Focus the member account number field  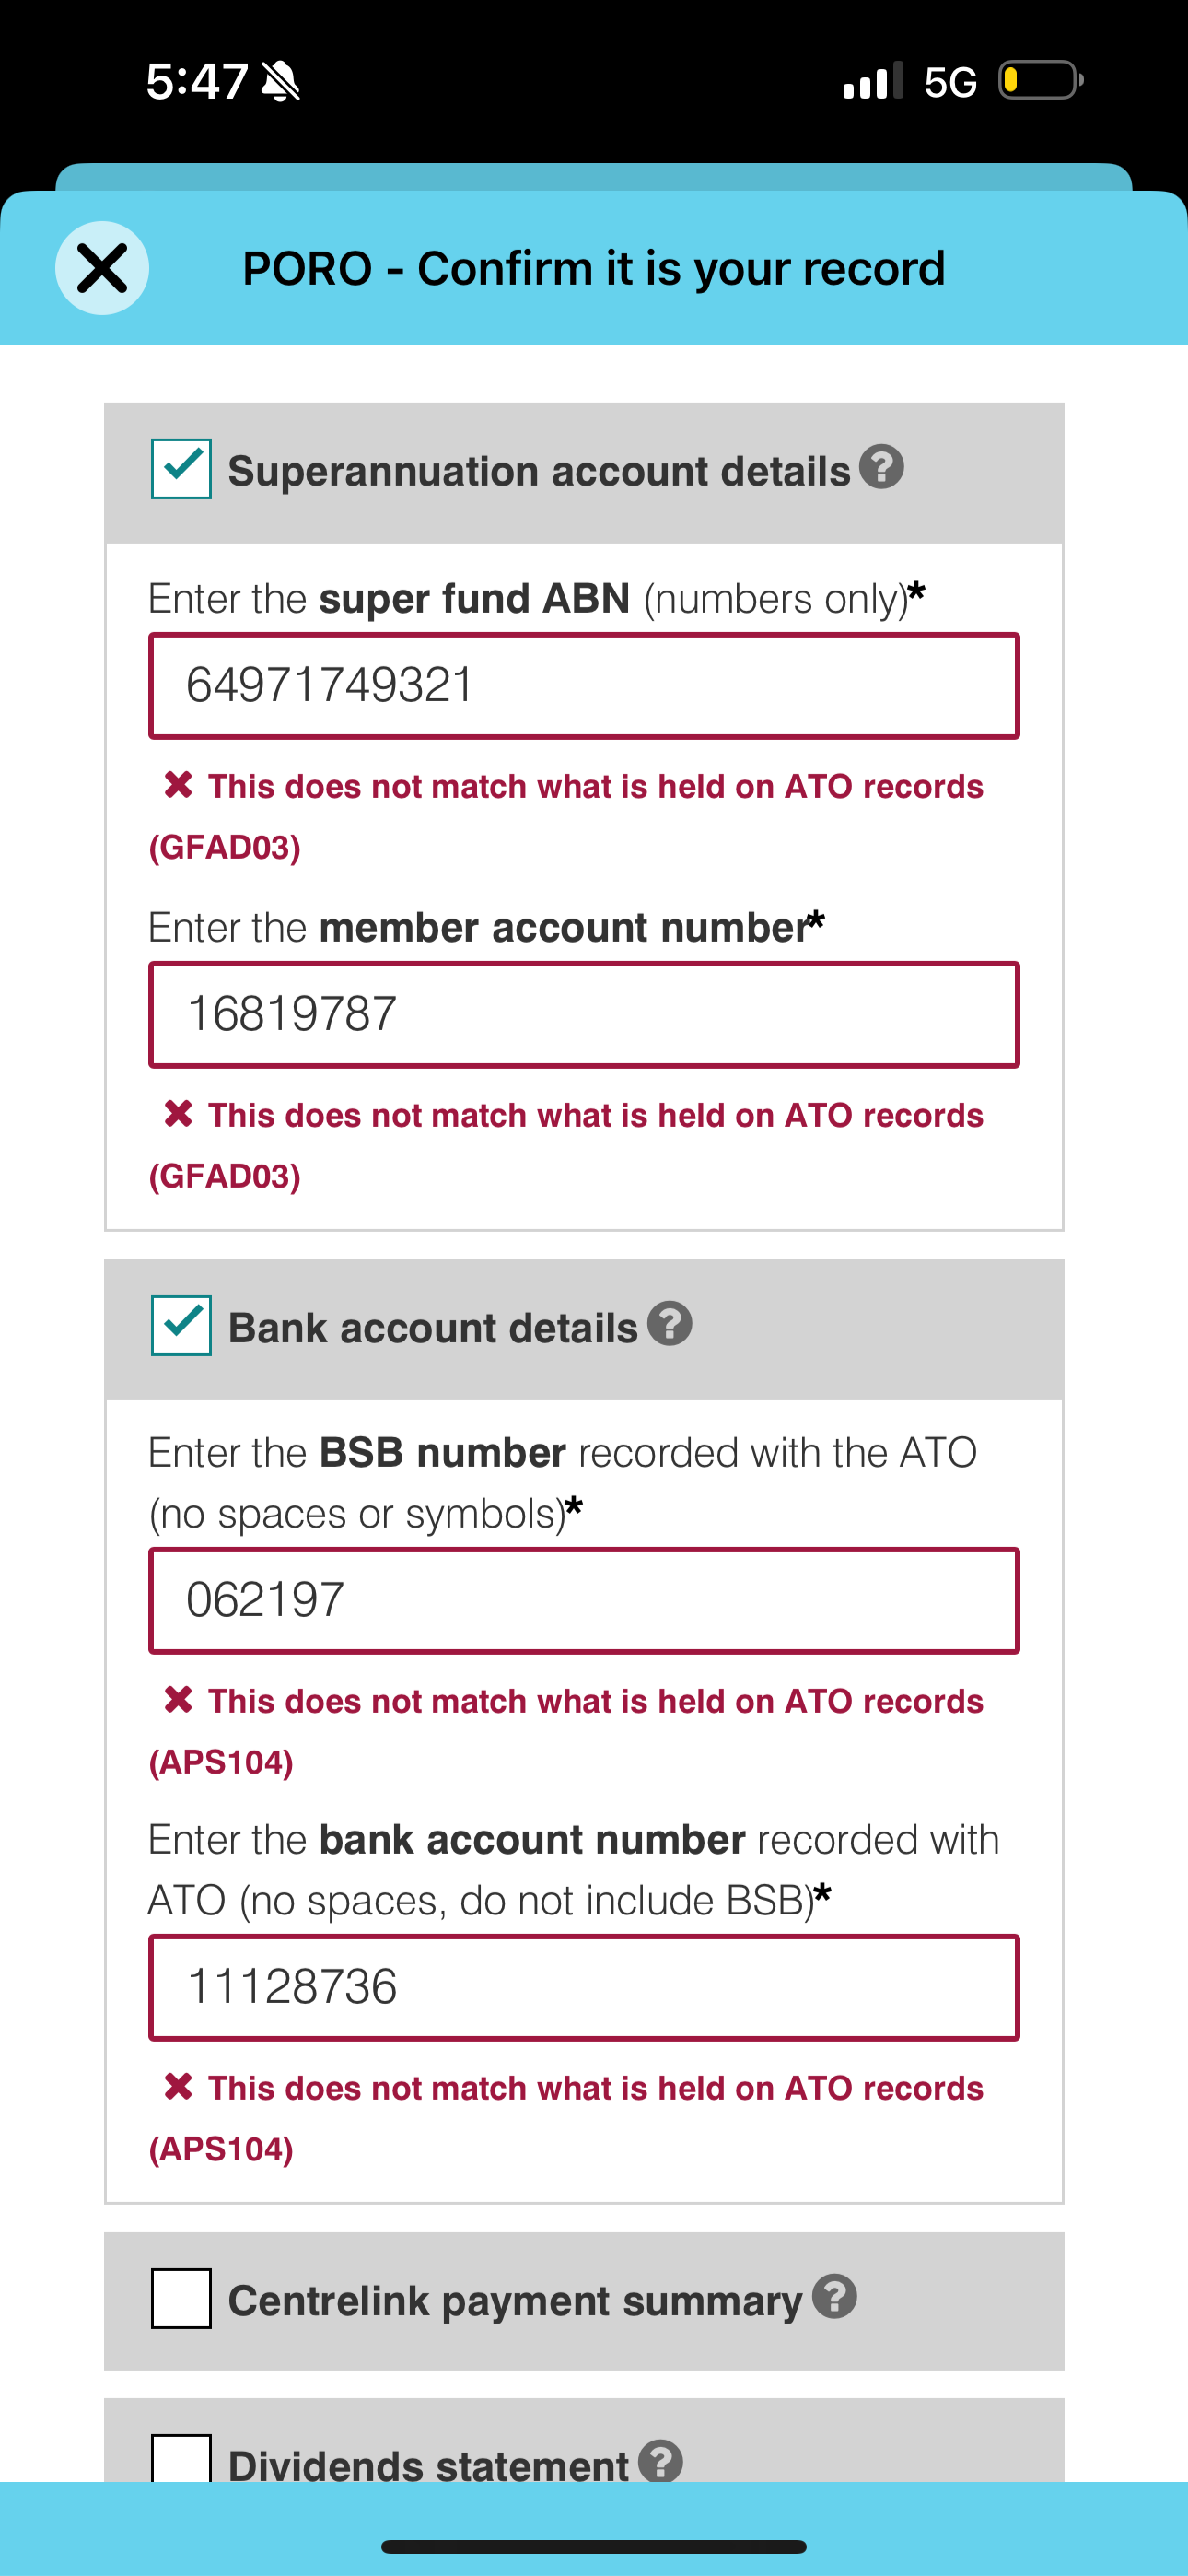tap(584, 1015)
